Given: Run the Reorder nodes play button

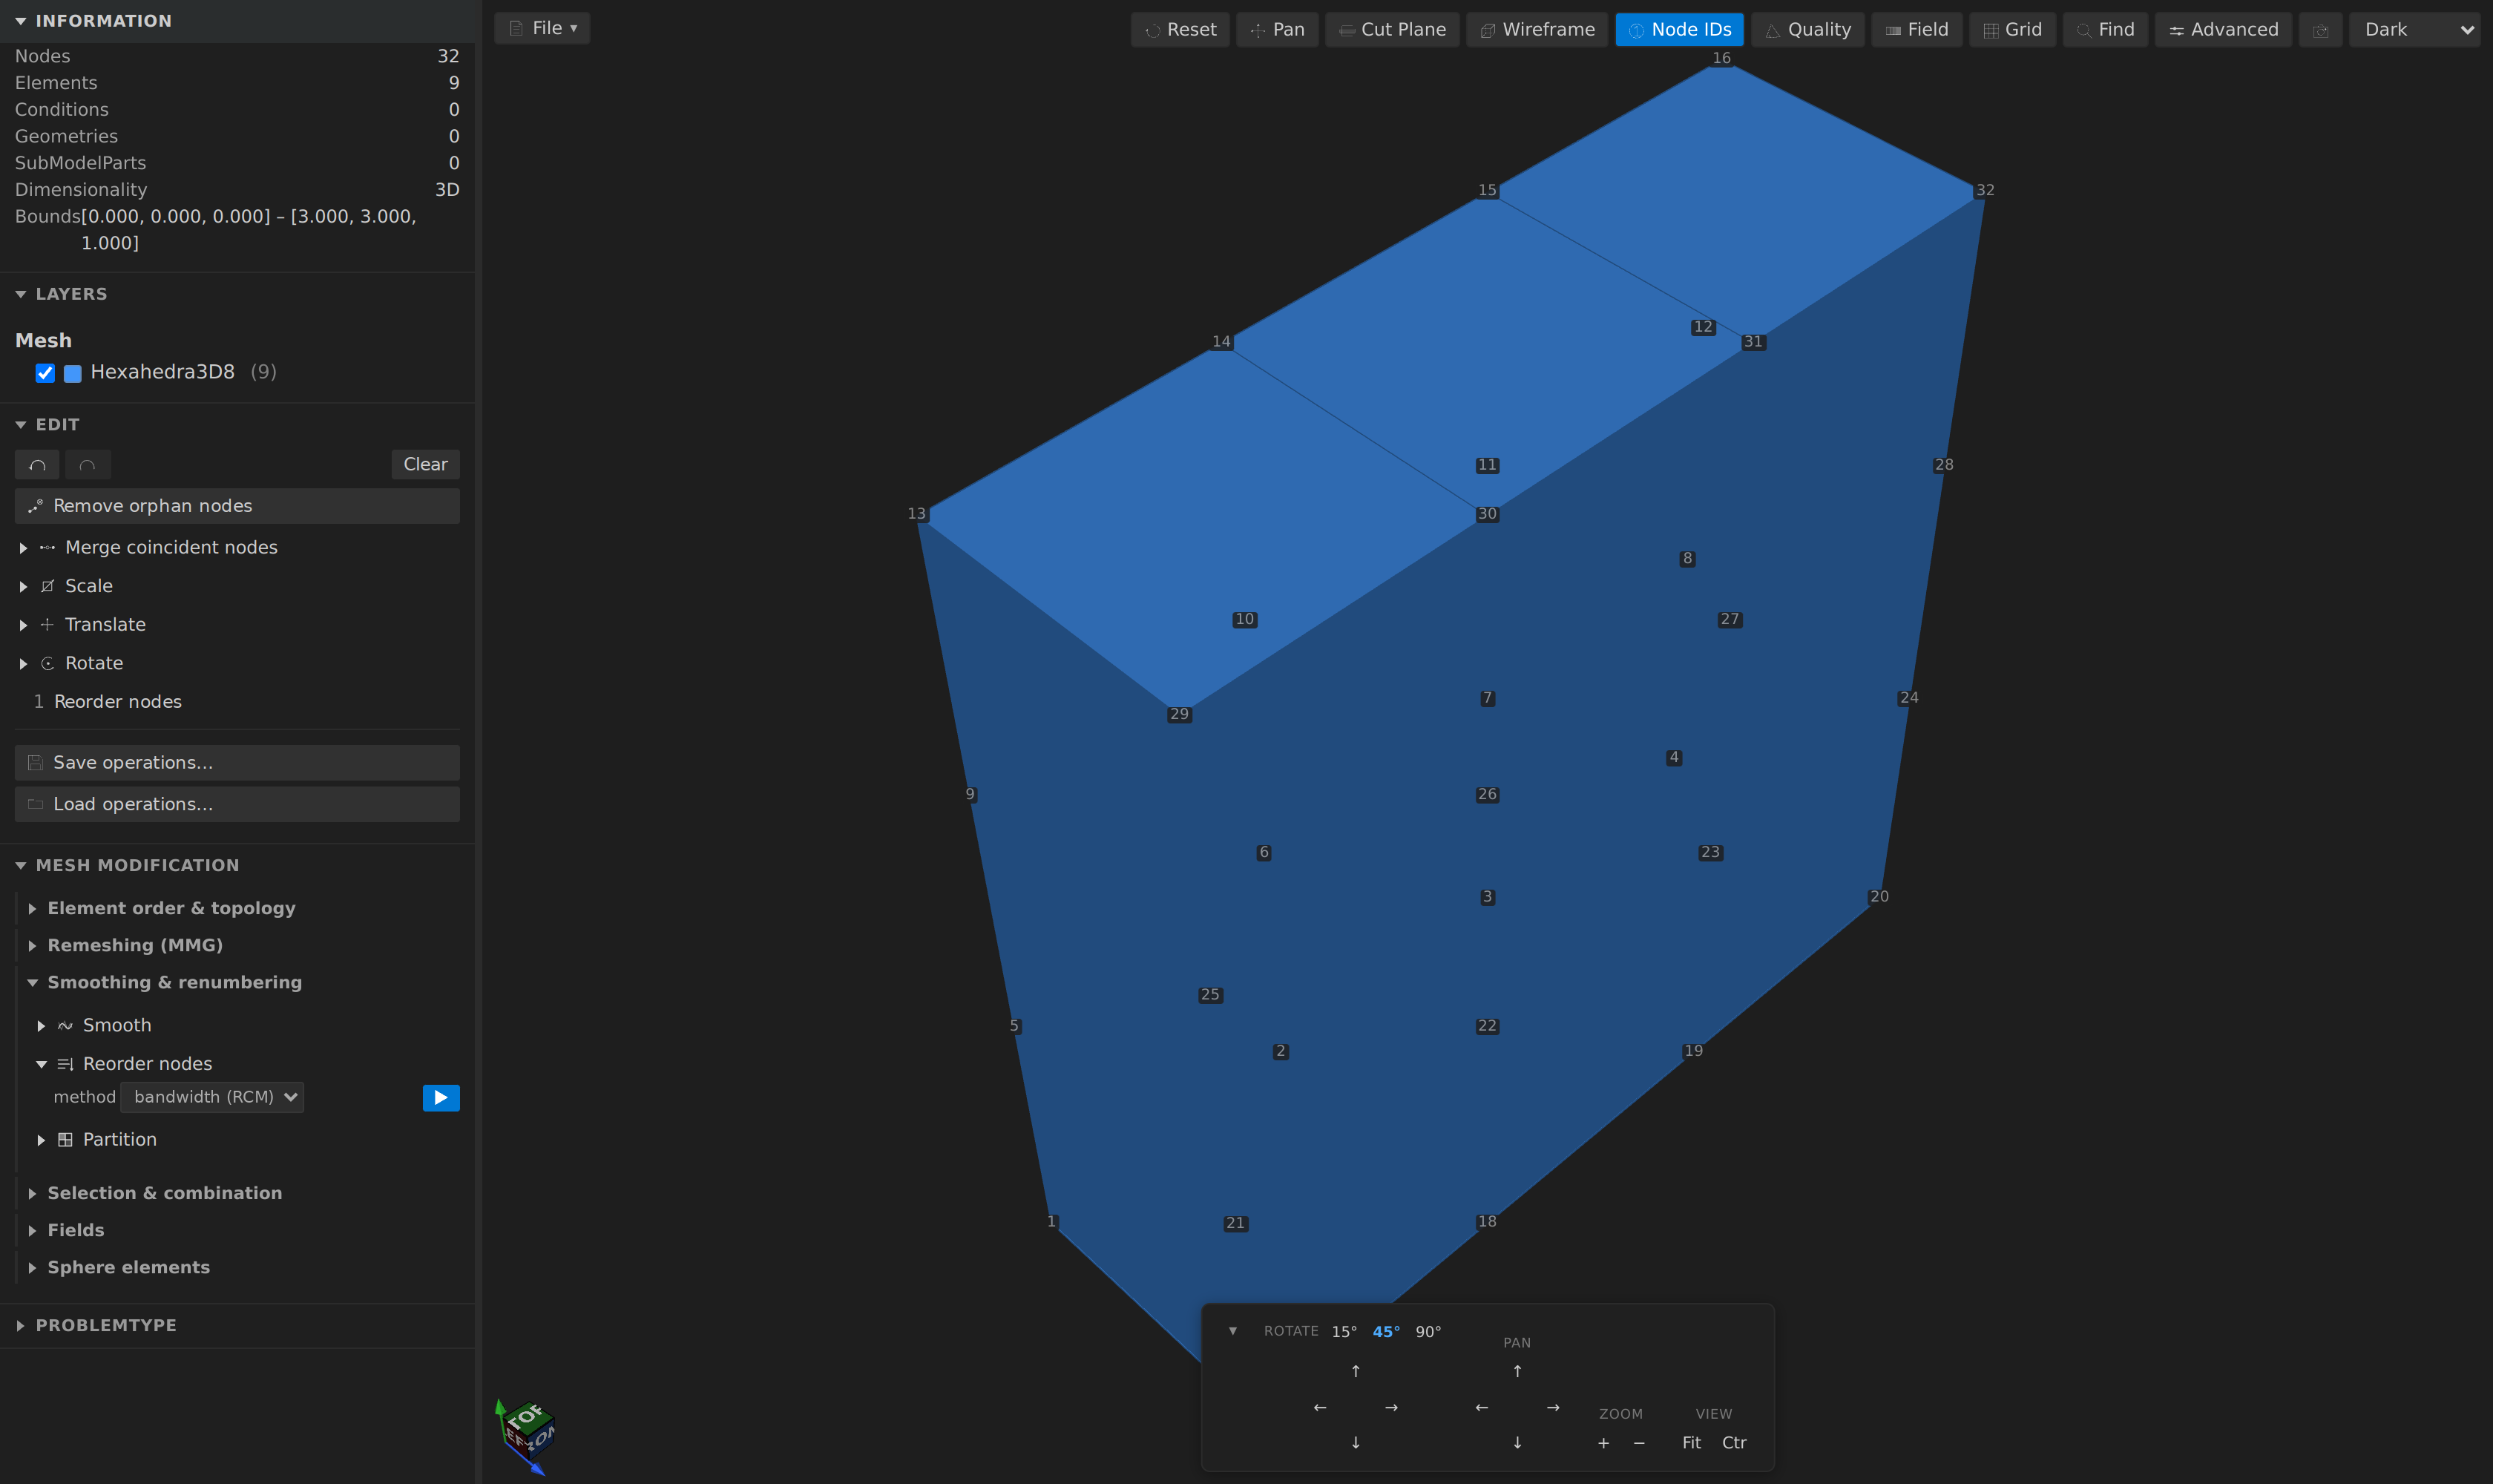Looking at the screenshot, I should tap(441, 1098).
